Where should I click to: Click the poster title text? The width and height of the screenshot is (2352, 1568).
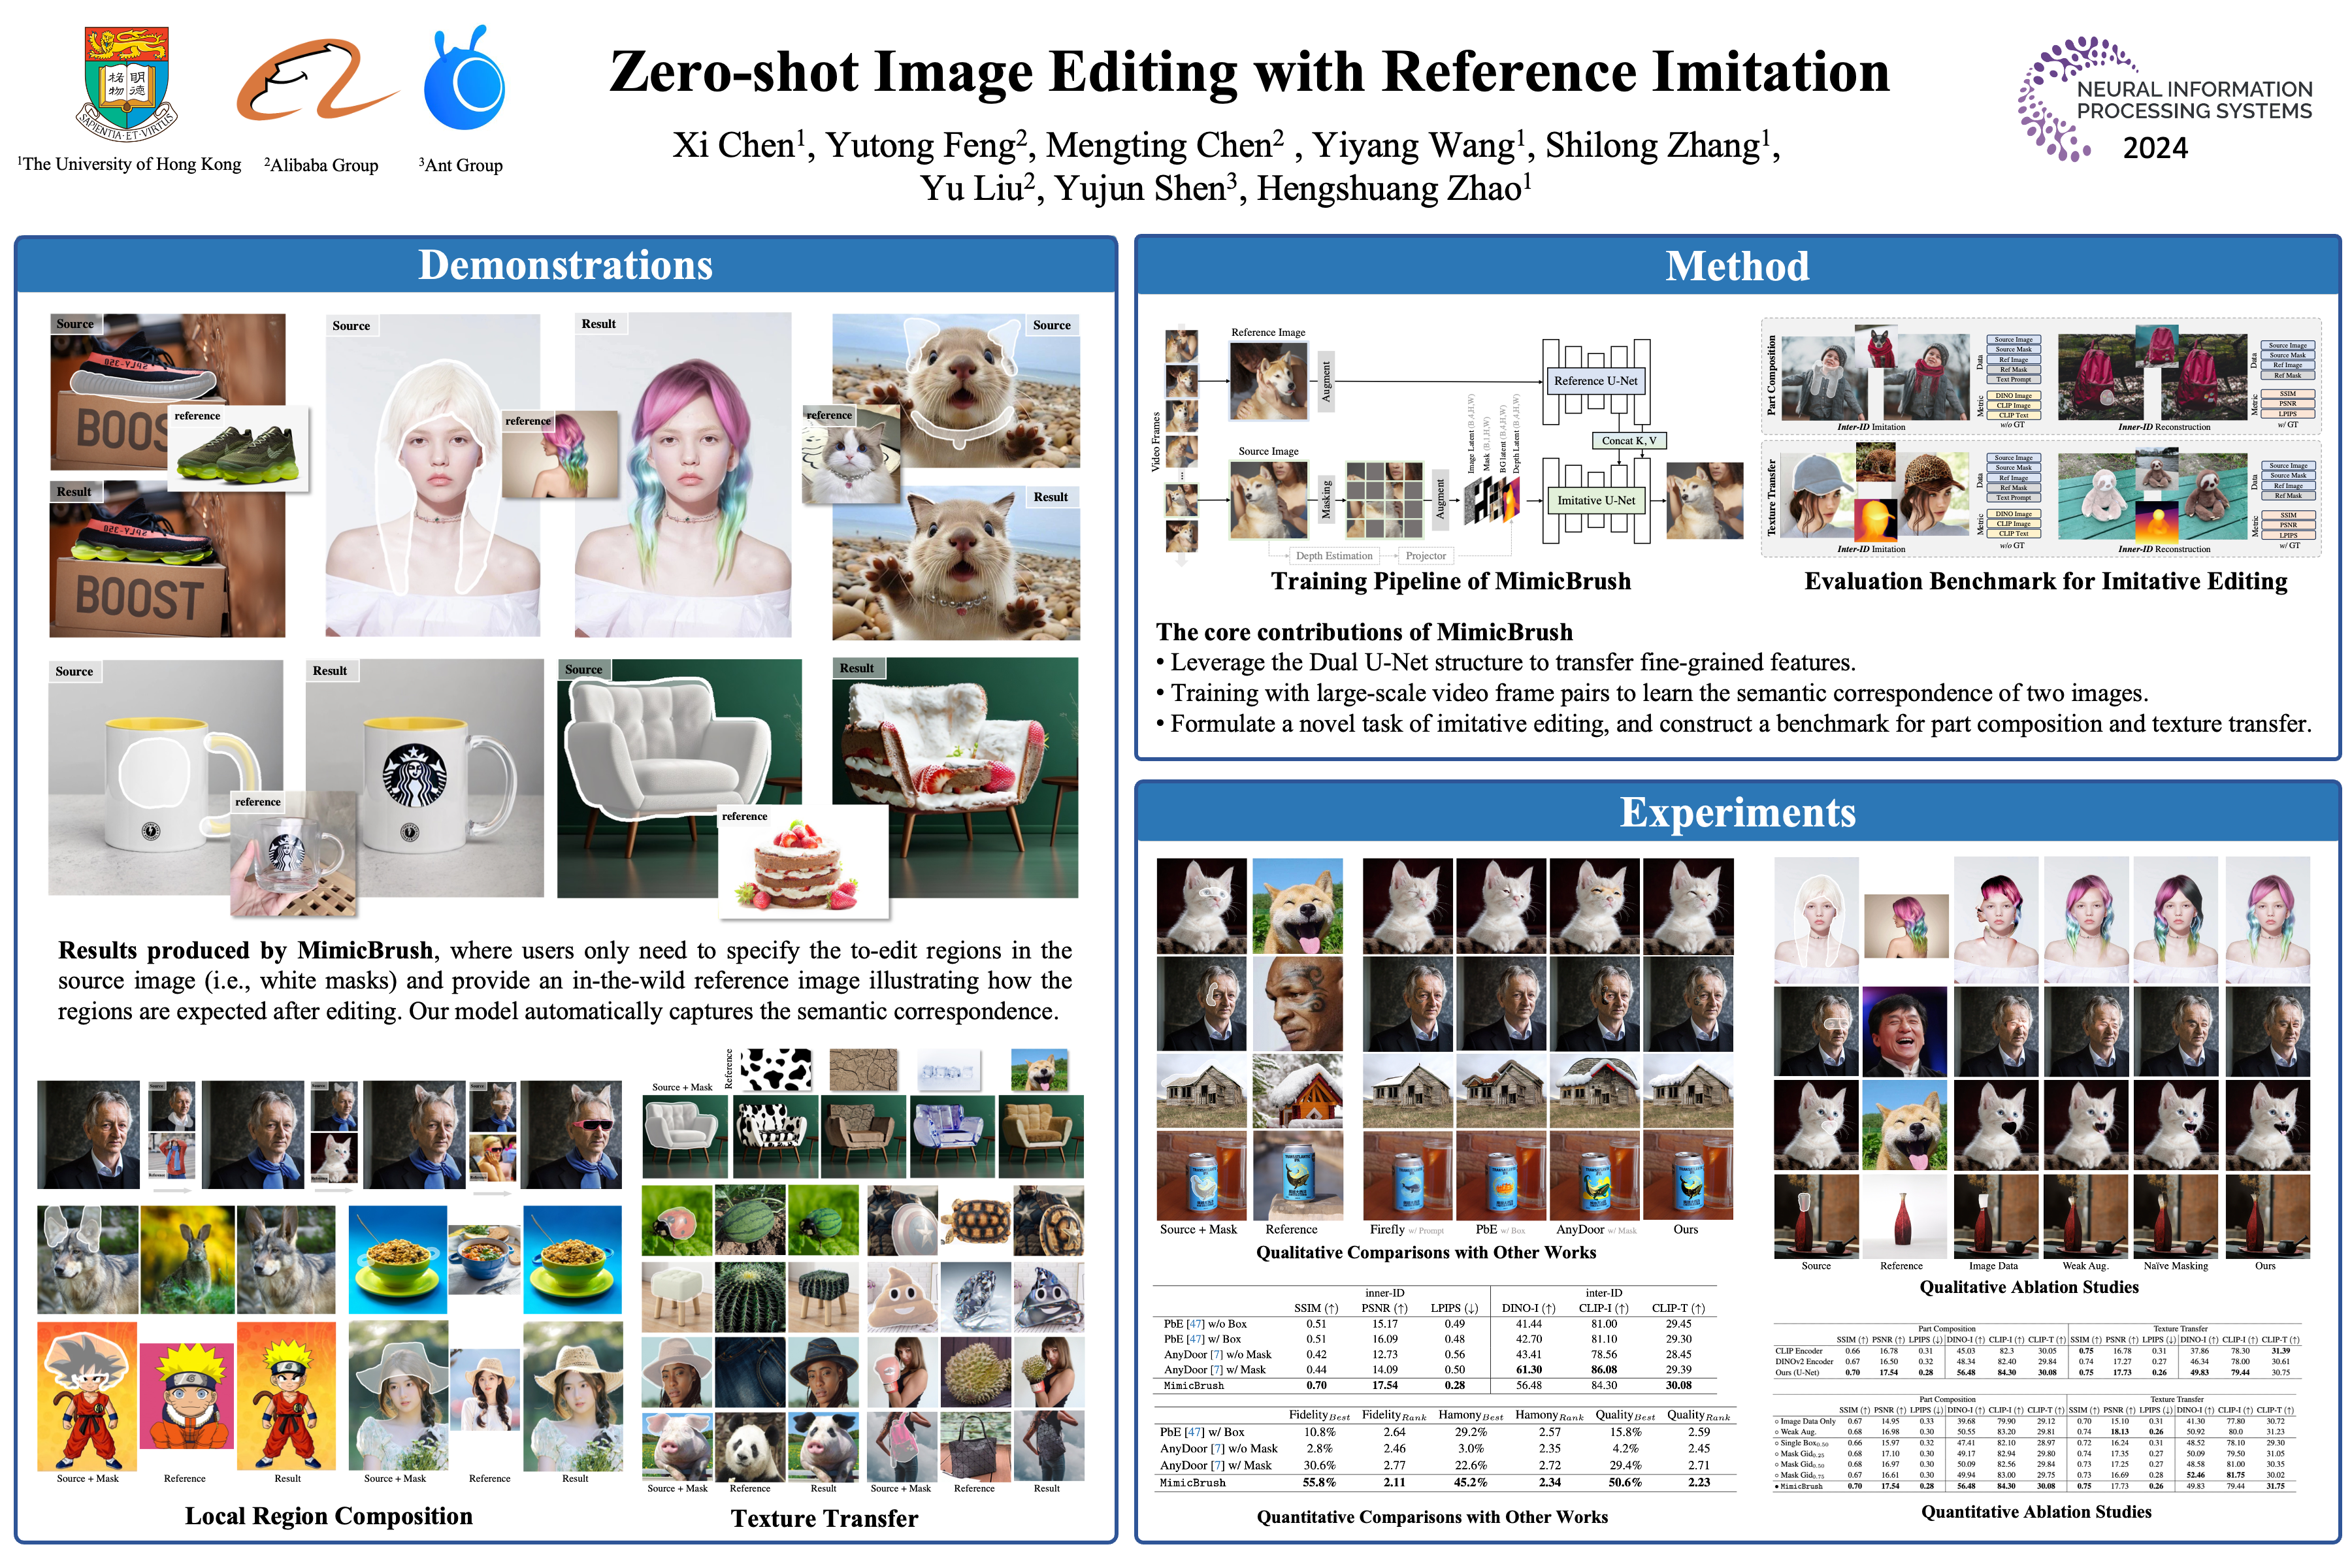pos(1249,72)
